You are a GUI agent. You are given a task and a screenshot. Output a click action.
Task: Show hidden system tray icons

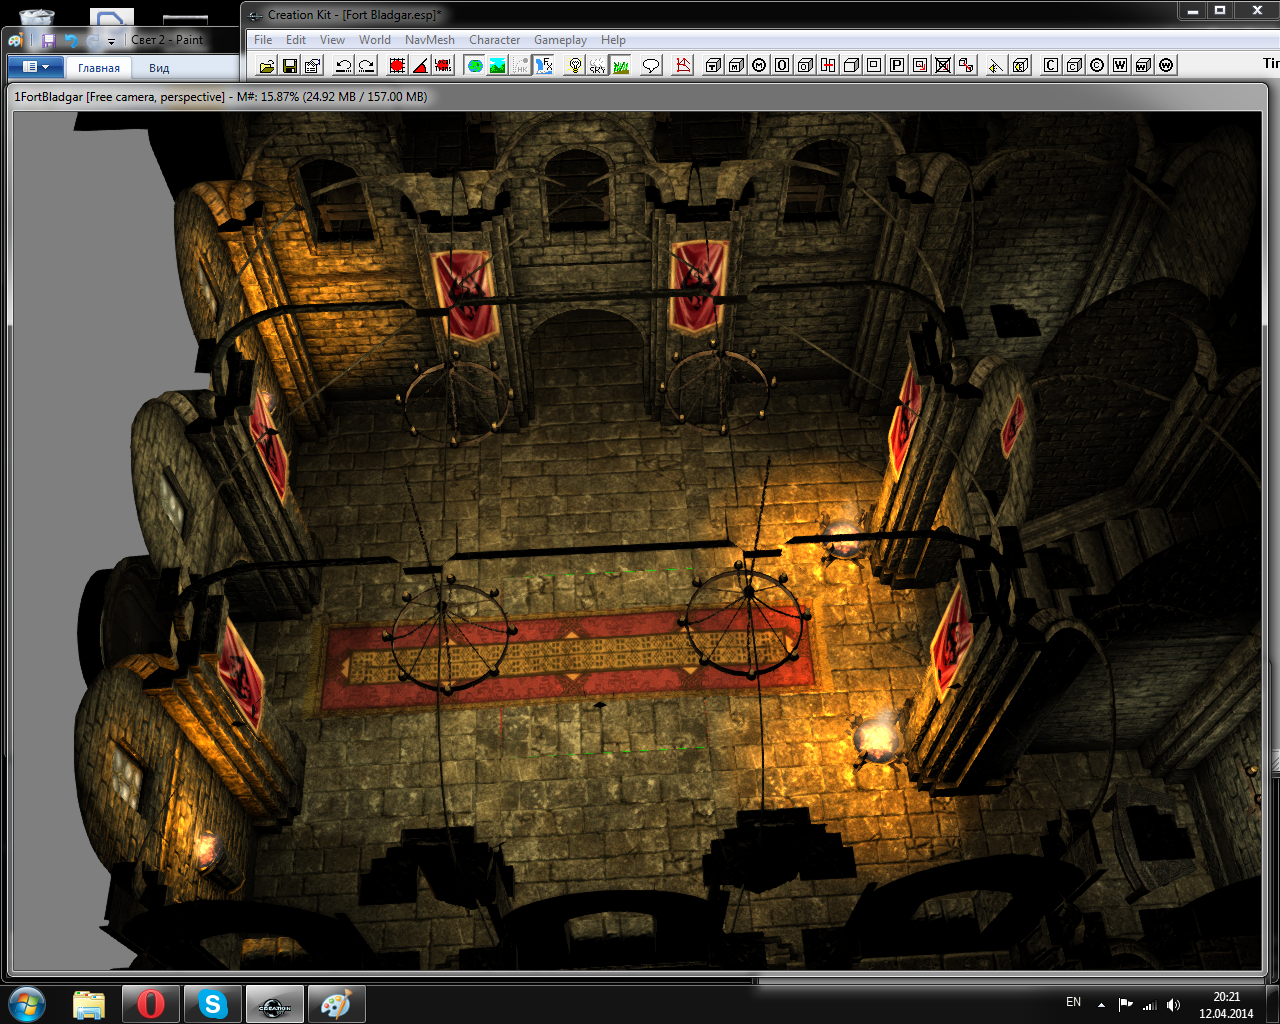point(1101,1005)
